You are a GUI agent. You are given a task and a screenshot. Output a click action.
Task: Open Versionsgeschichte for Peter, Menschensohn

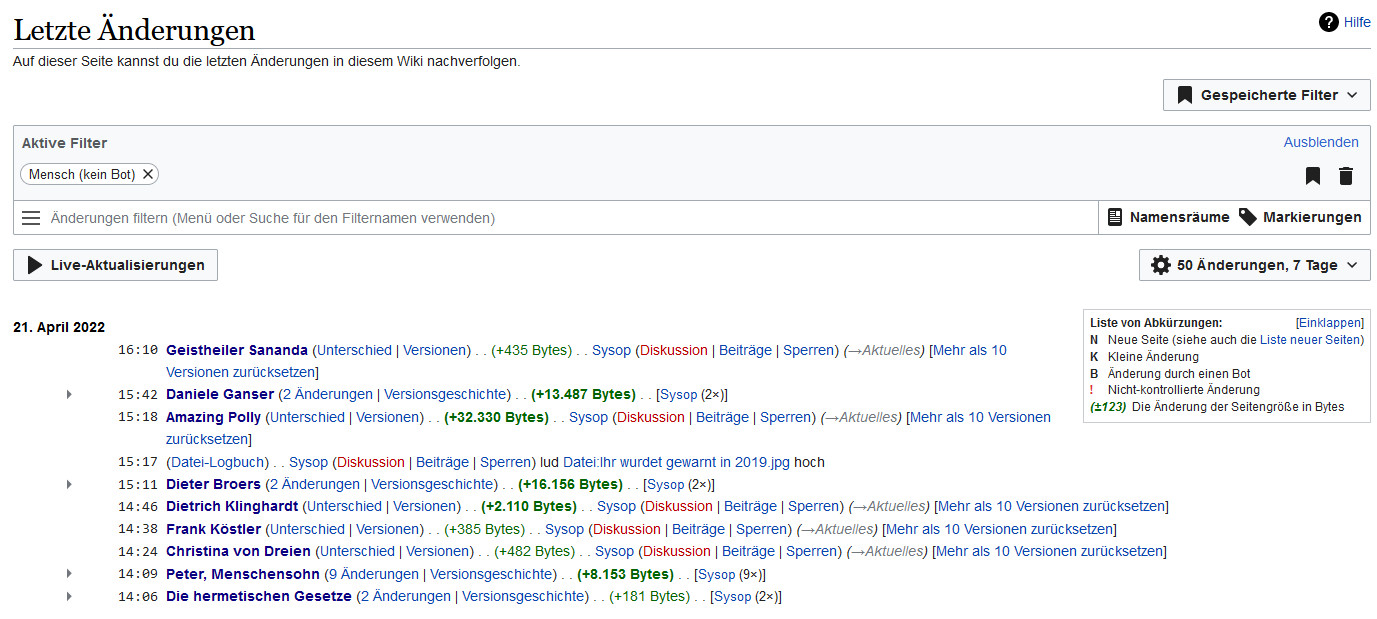[x=492, y=574]
